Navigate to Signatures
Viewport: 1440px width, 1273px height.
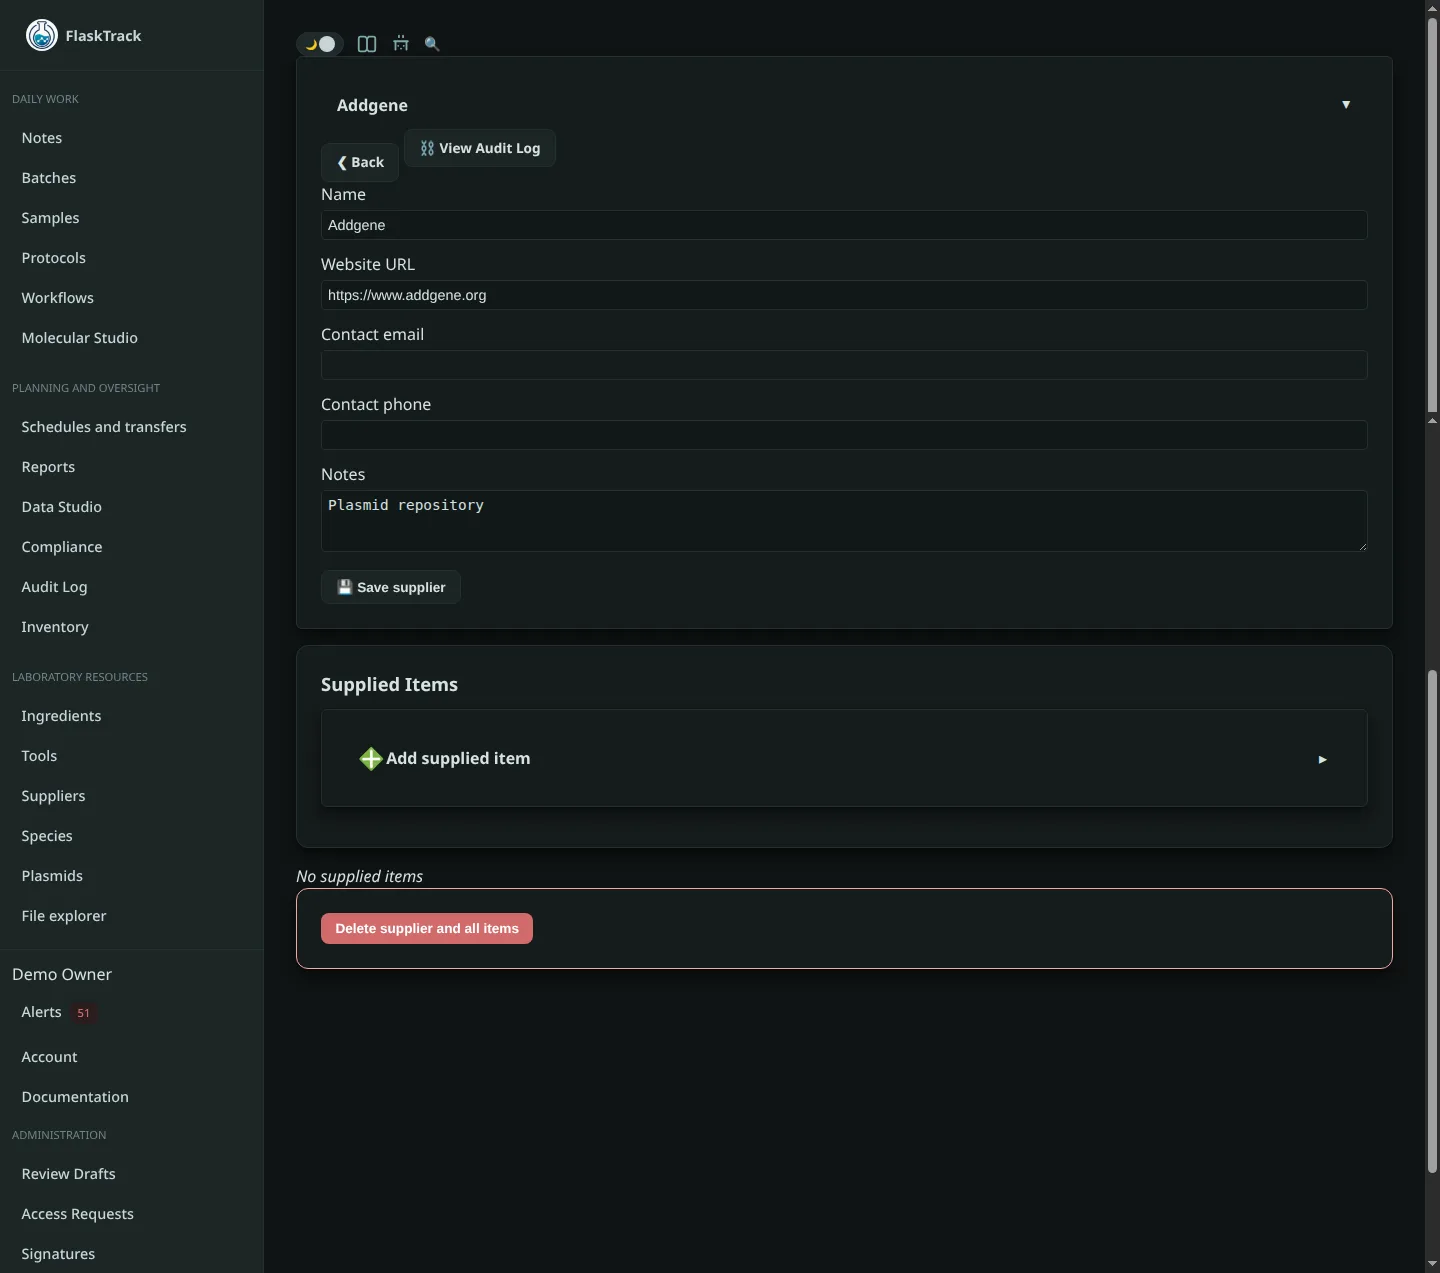[x=58, y=1254]
